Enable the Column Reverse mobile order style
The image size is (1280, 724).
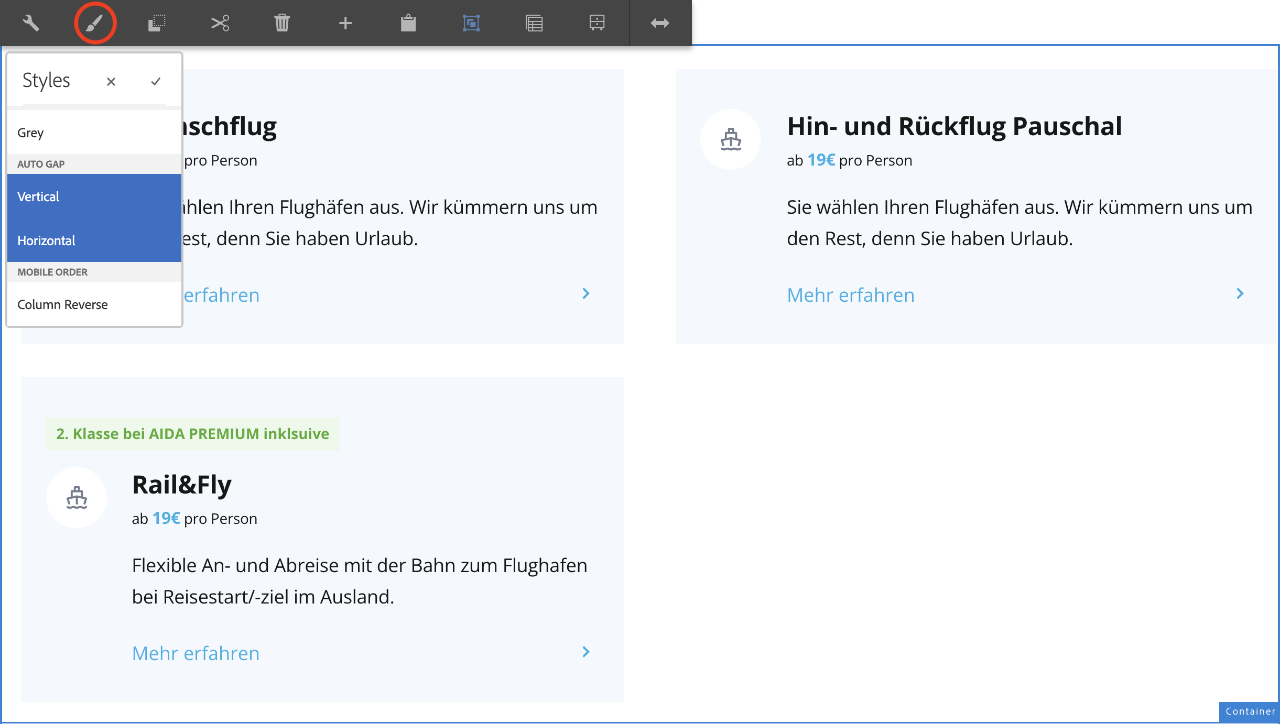94,305
